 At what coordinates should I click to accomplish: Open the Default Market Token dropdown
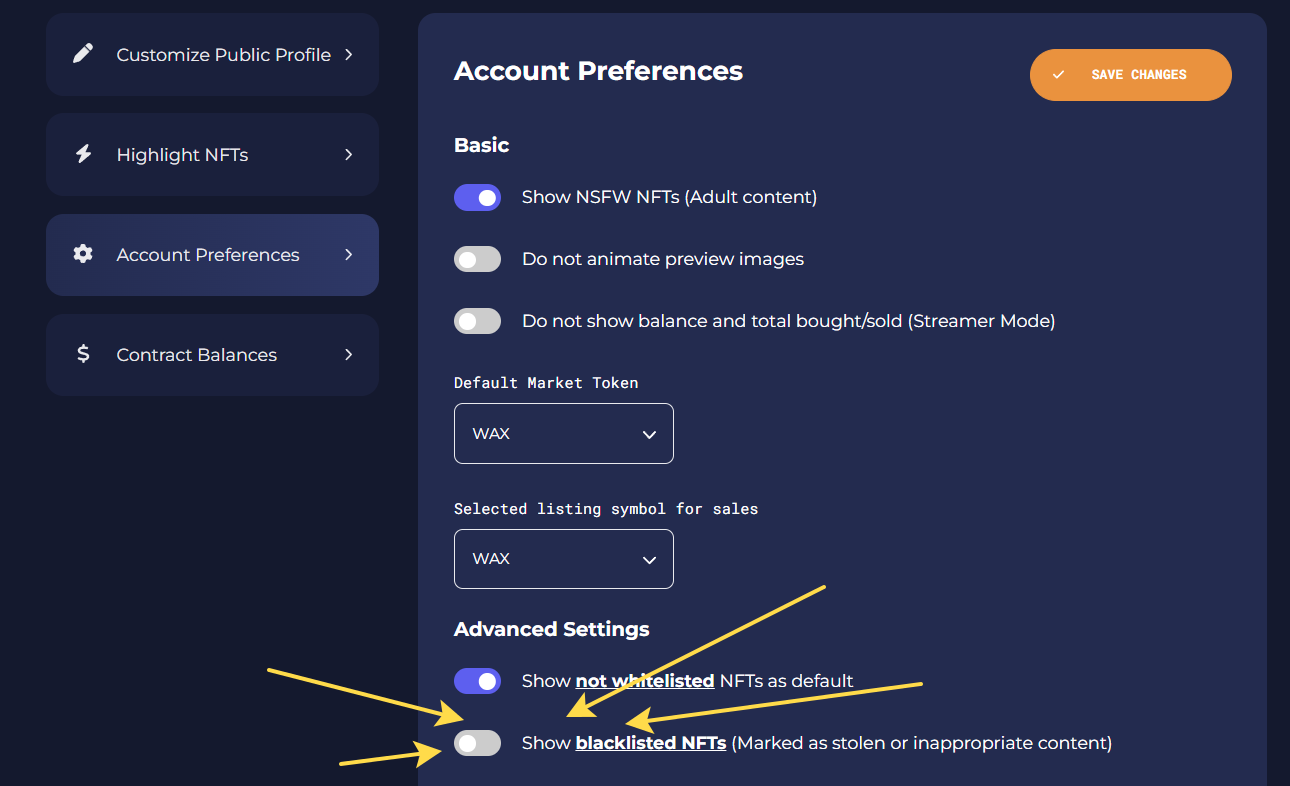point(564,434)
